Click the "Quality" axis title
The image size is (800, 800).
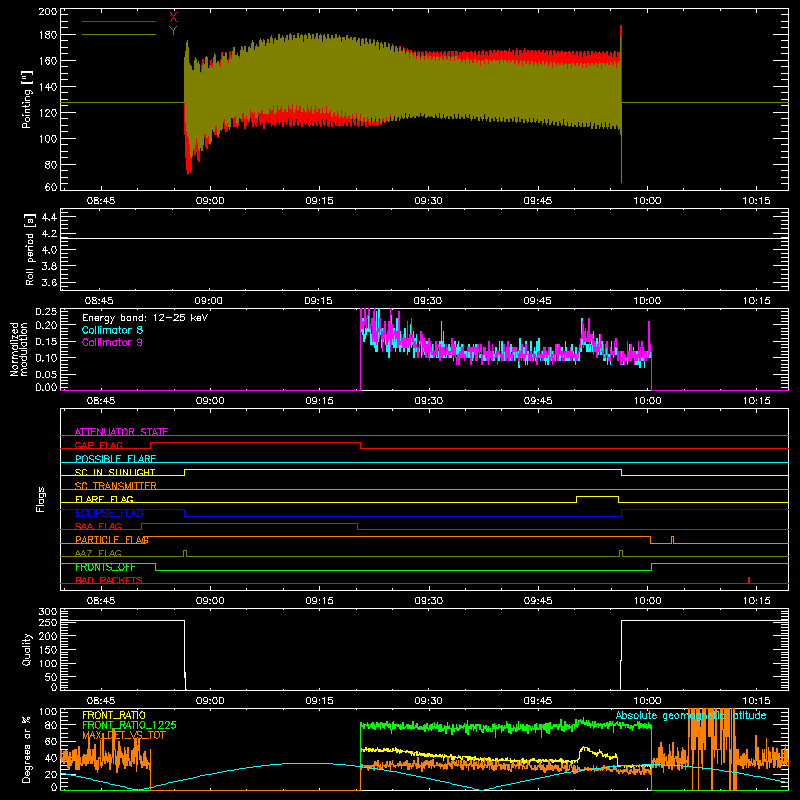pyautogui.click(x=27, y=649)
